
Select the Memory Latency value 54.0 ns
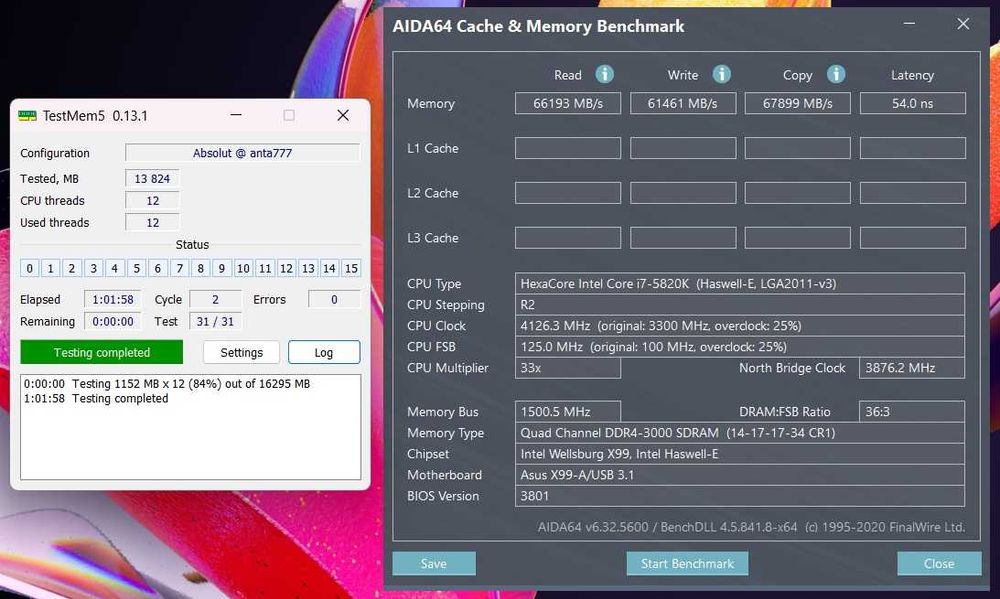point(913,103)
